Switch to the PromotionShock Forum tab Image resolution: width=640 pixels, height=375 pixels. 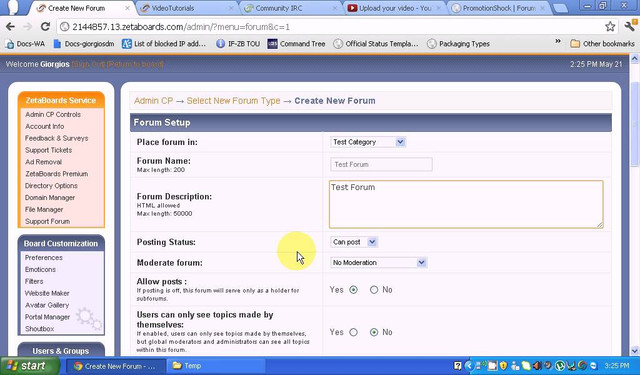[x=497, y=8]
